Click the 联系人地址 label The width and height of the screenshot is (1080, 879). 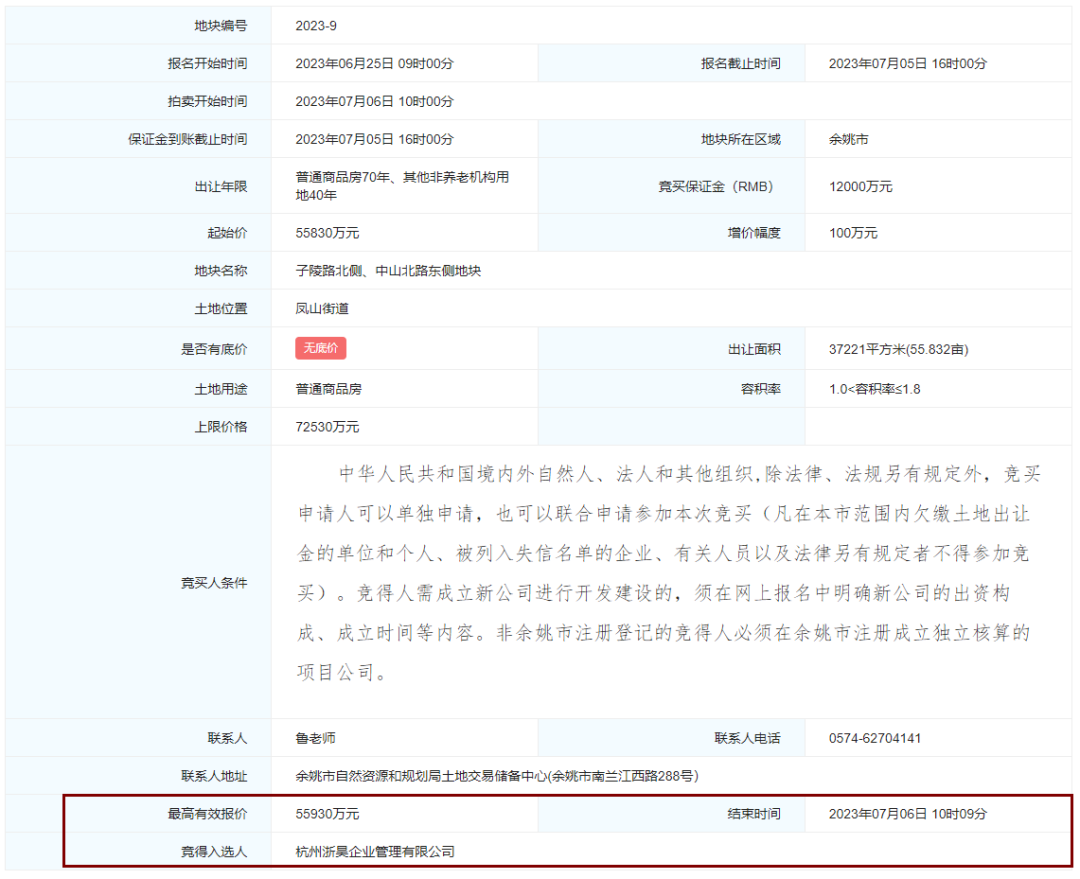point(214,776)
